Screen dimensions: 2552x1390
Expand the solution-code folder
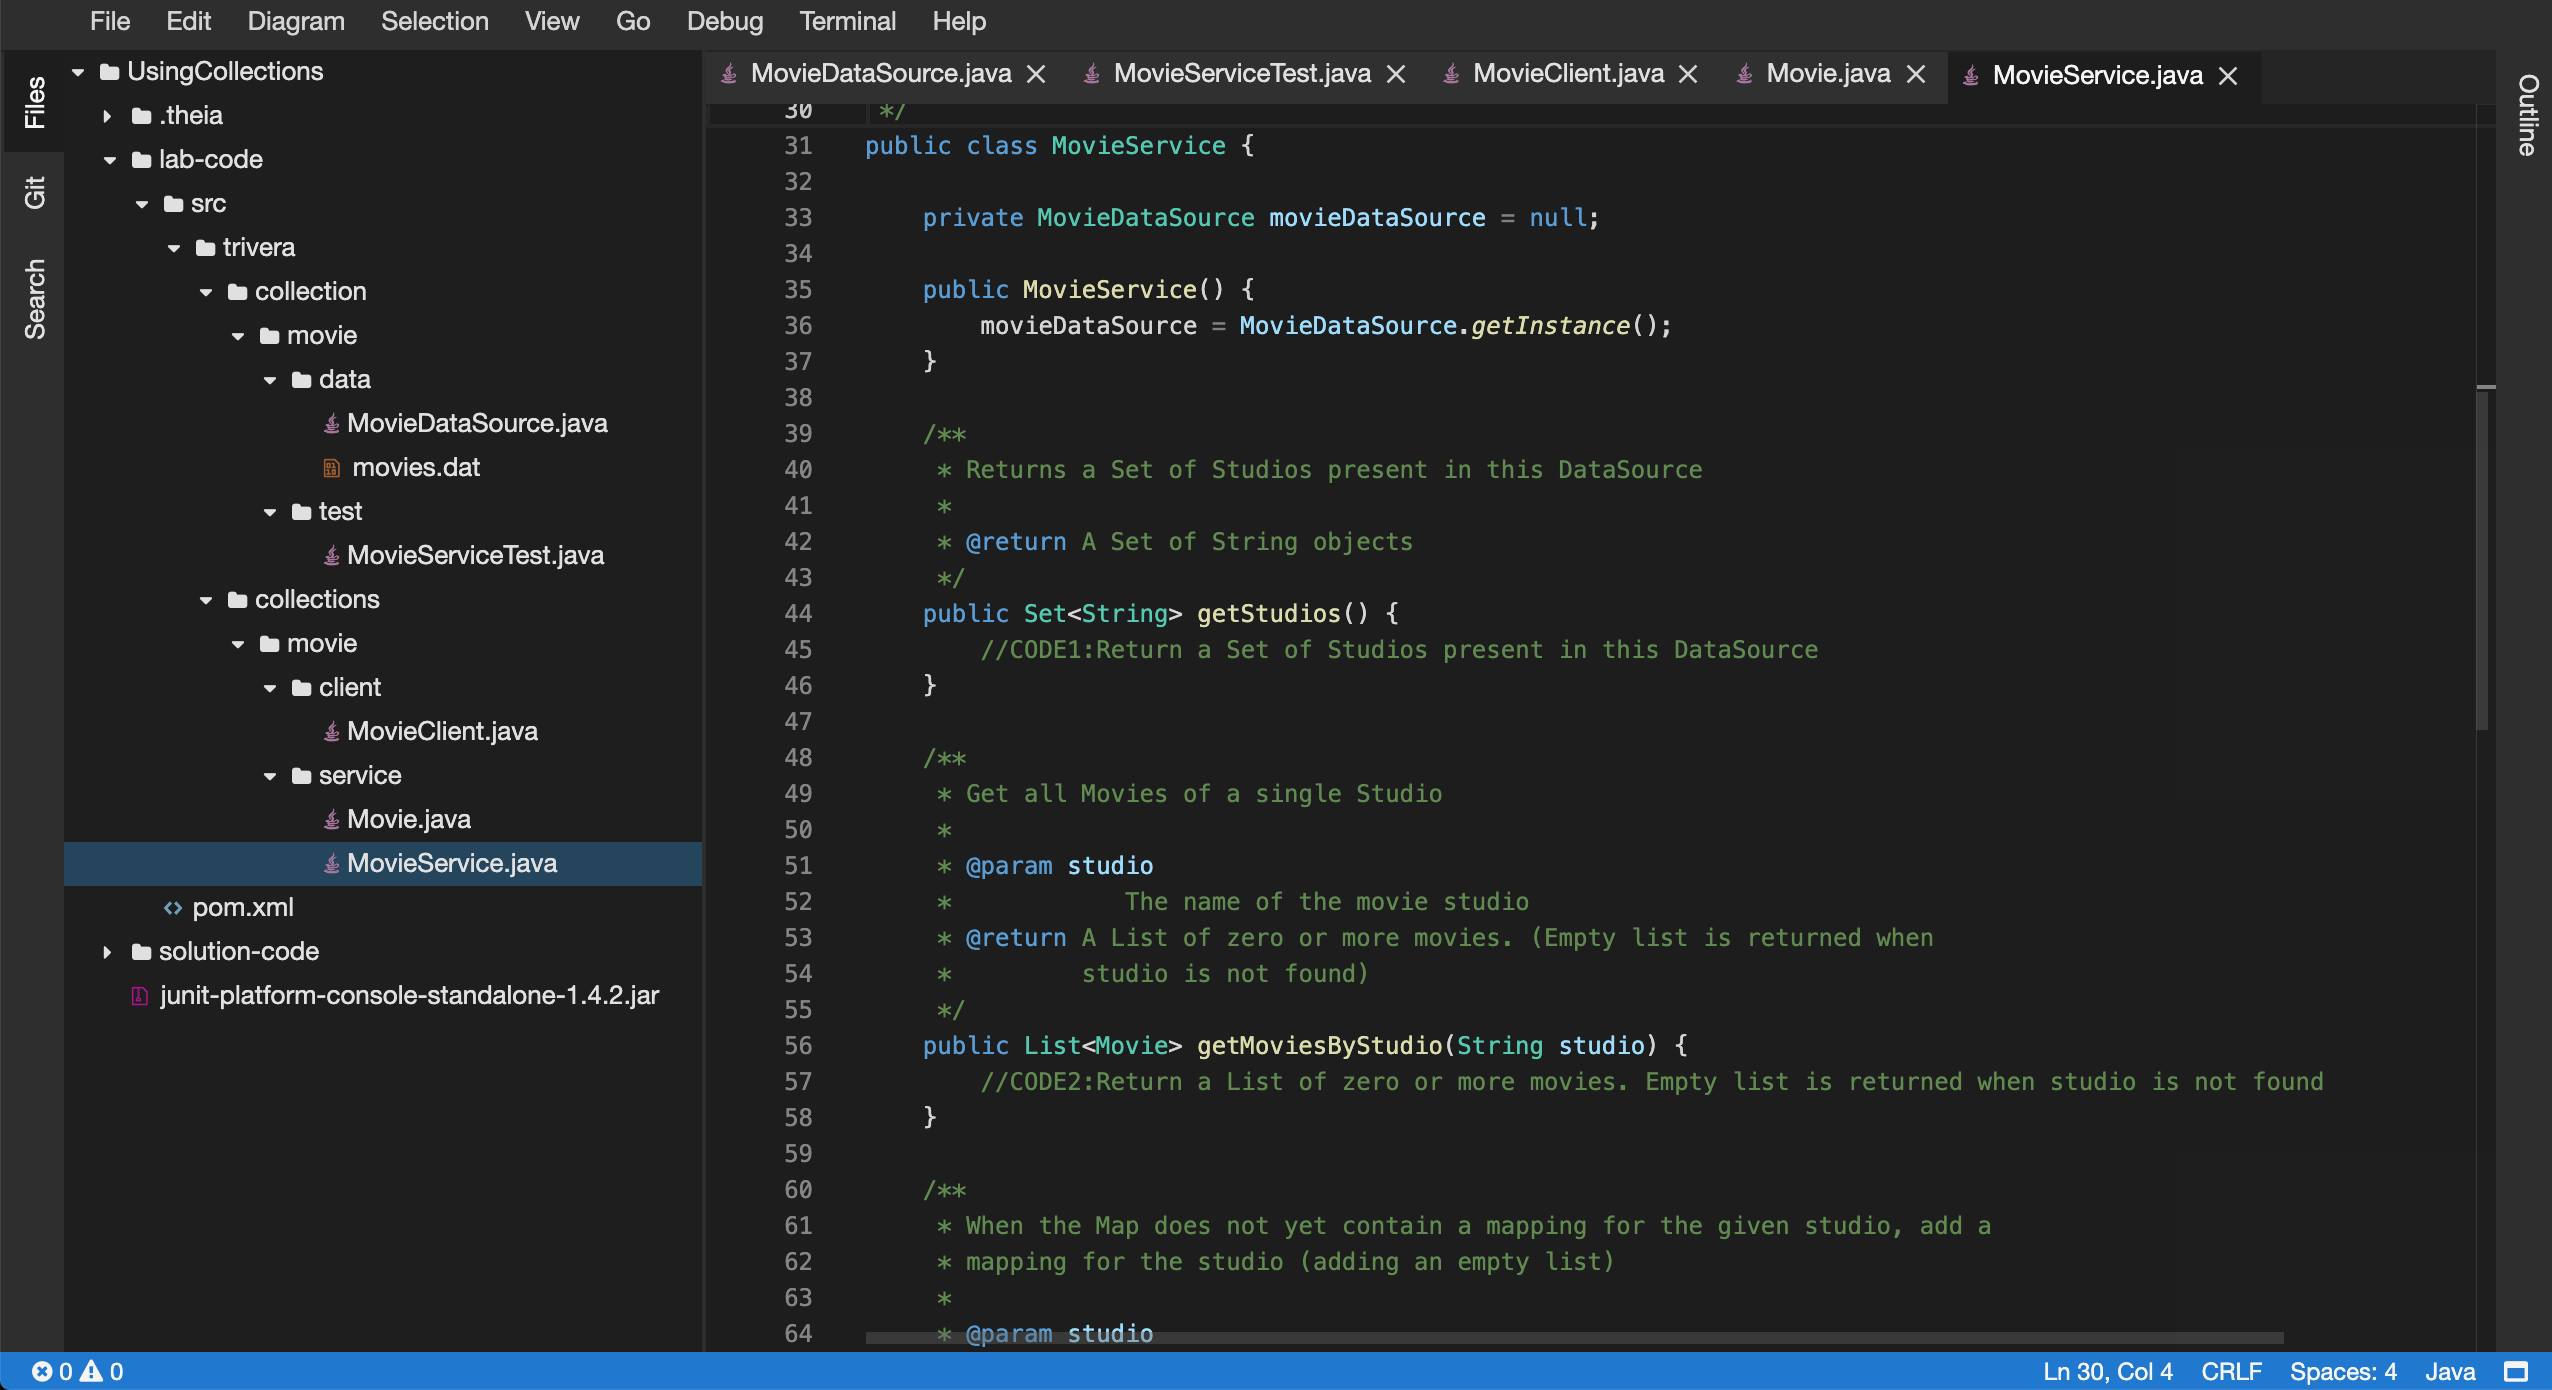click(x=108, y=952)
